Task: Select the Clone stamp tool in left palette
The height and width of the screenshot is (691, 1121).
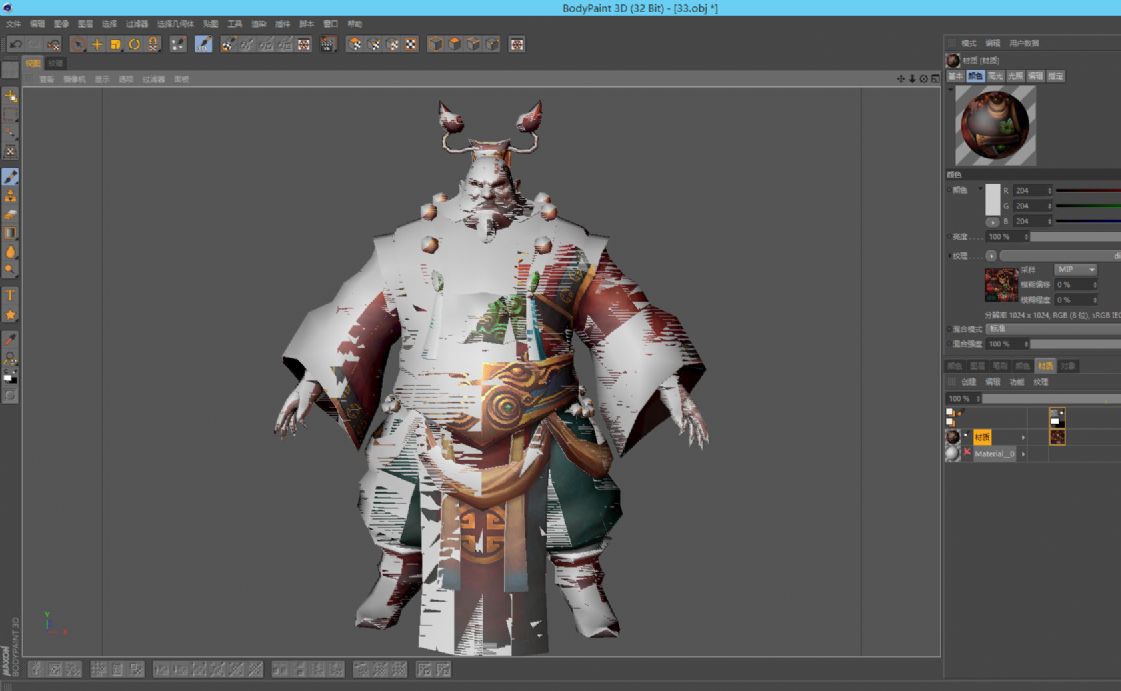Action: click(x=10, y=195)
